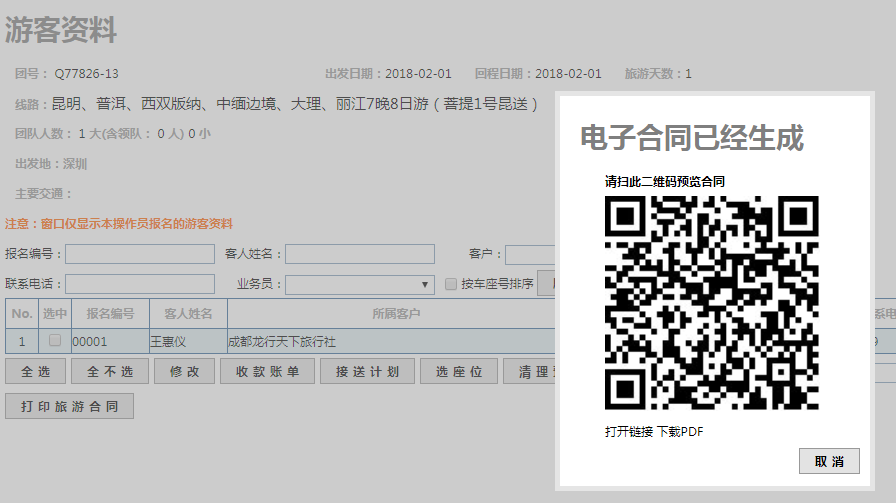
Task: Click the 清理 button partly behind the dialog
Action: coord(529,372)
